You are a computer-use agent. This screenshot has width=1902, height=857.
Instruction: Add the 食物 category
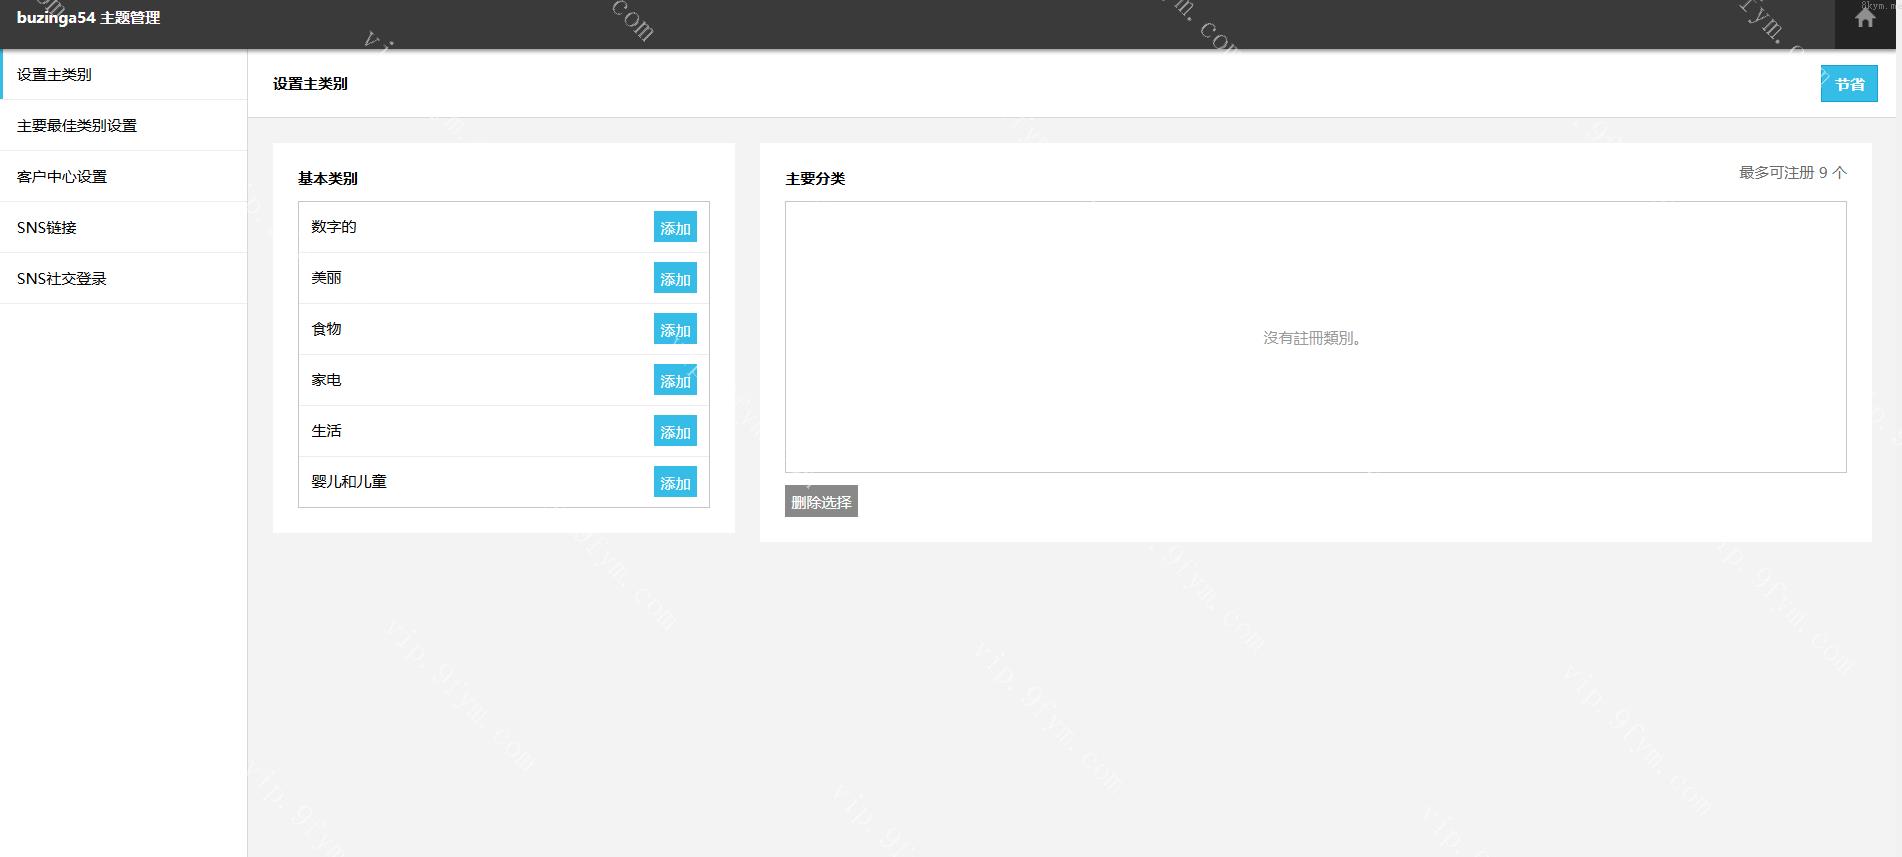coord(675,330)
